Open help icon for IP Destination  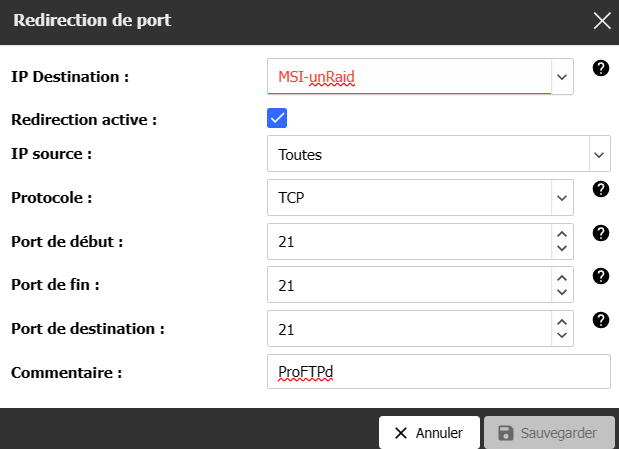coord(601,68)
